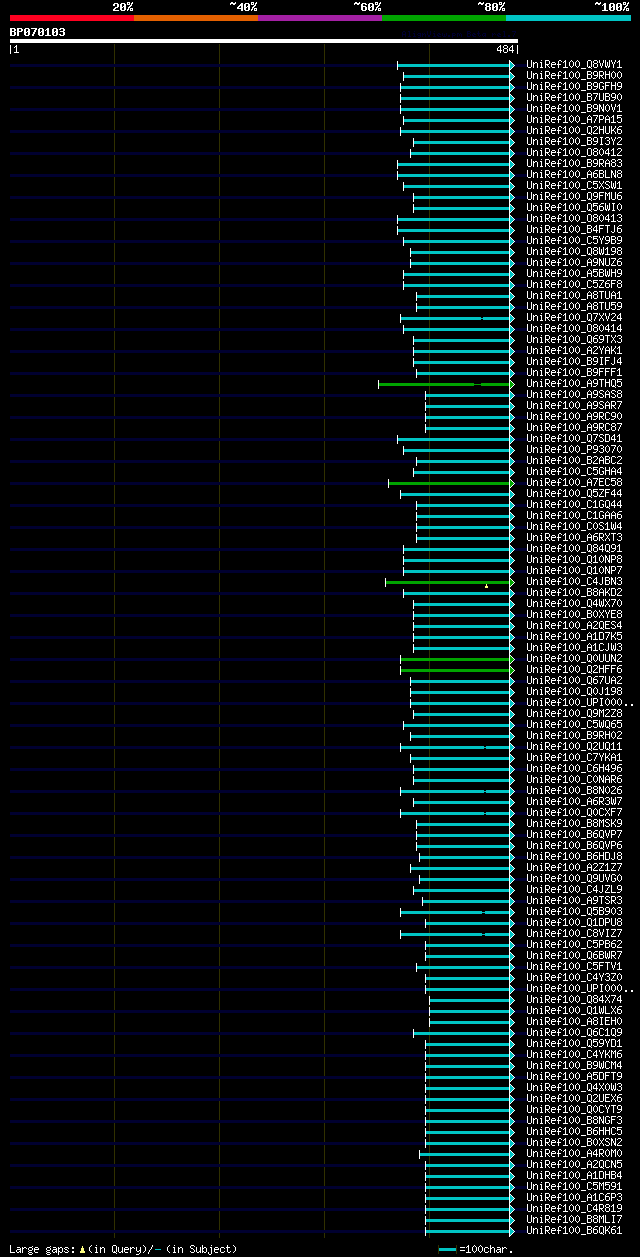
Task: Select the UniRef100_Q7XV24 hit label
Action: pos(574,317)
